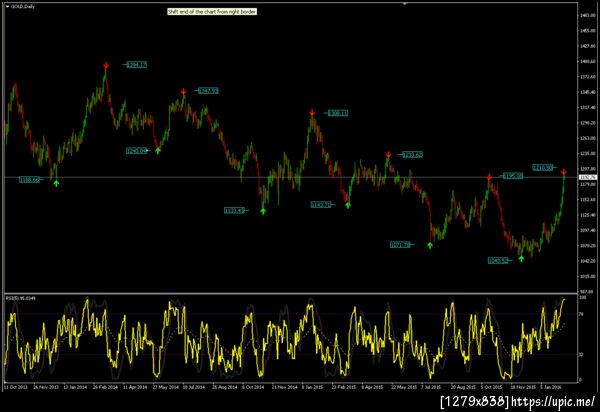This screenshot has width=600, height=412.
Task: Click the last red arrow at the Jan 2016 high
Action: point(564,173)
